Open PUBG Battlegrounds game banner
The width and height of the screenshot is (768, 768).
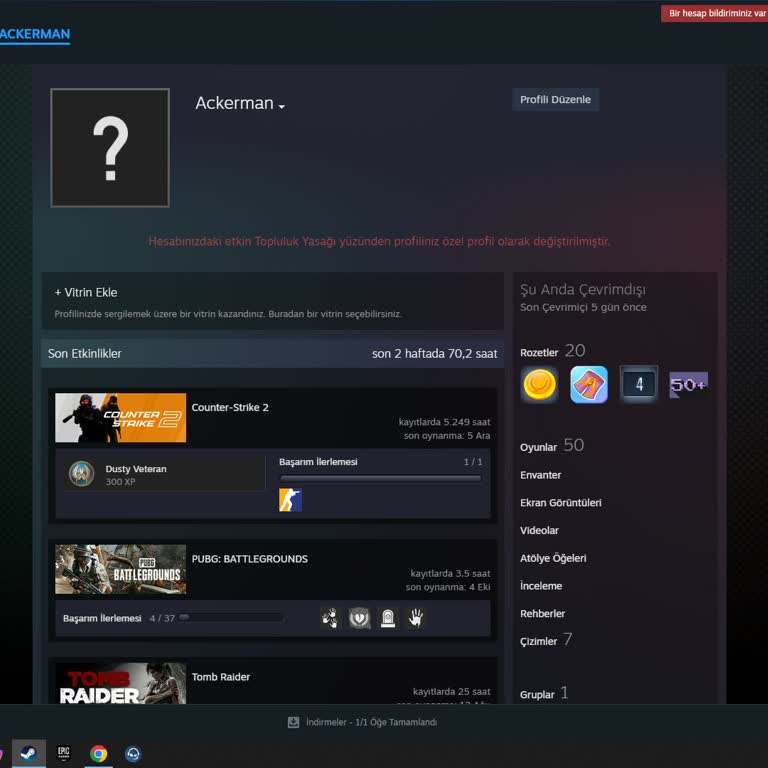(120, 569)
